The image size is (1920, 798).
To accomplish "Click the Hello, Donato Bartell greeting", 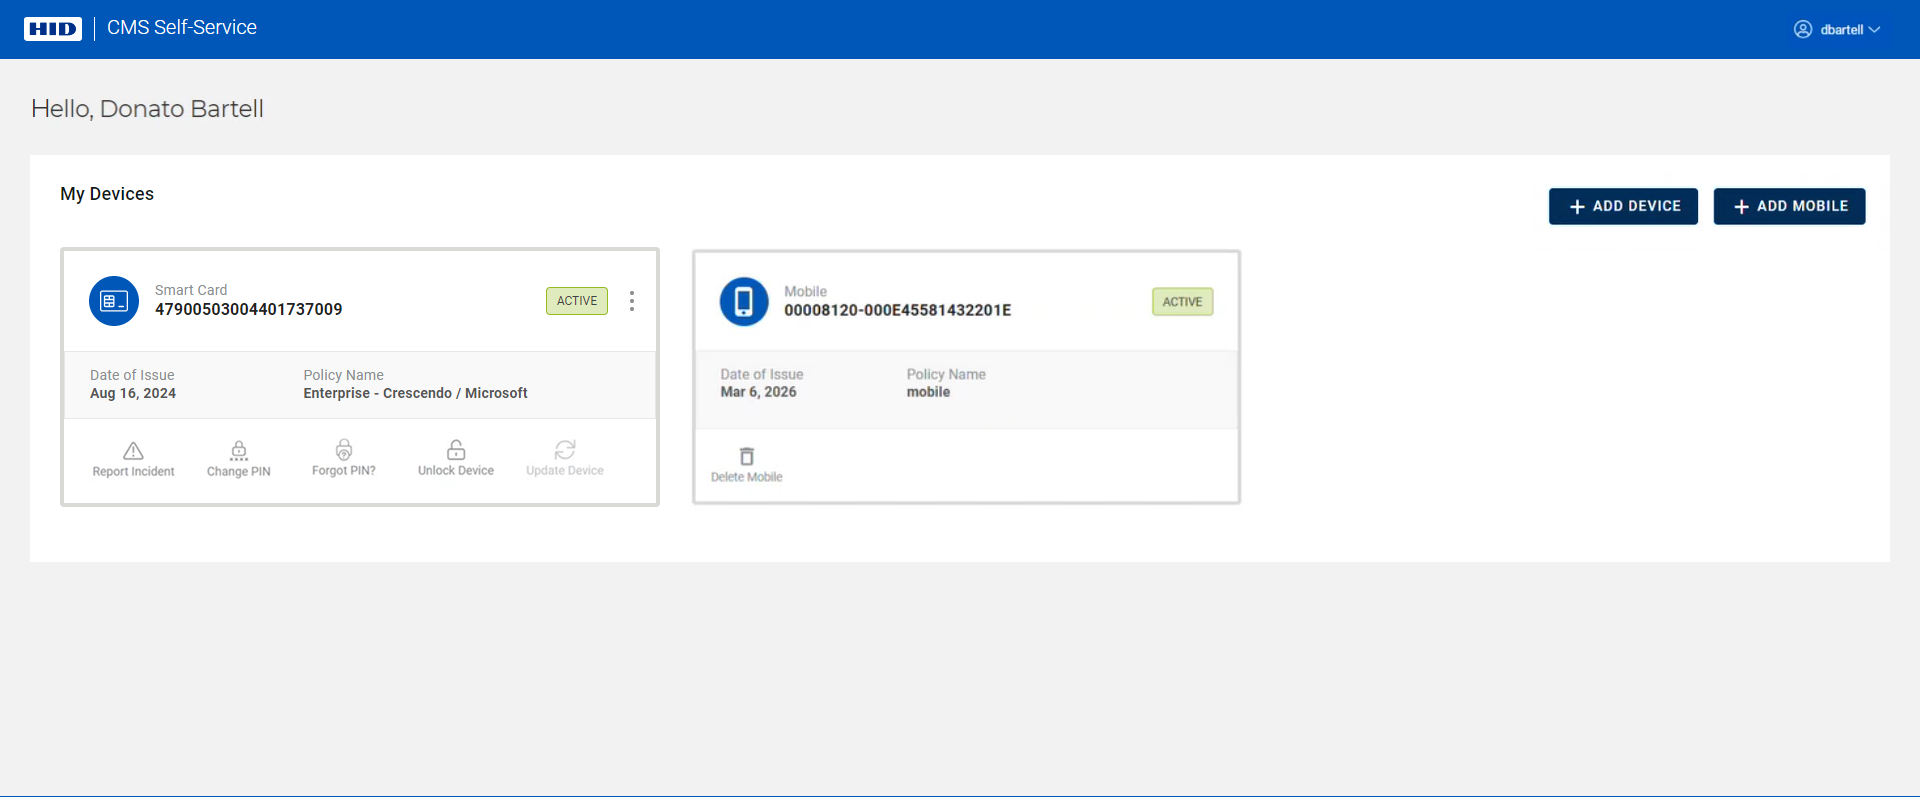I will [x=148, y=109].
